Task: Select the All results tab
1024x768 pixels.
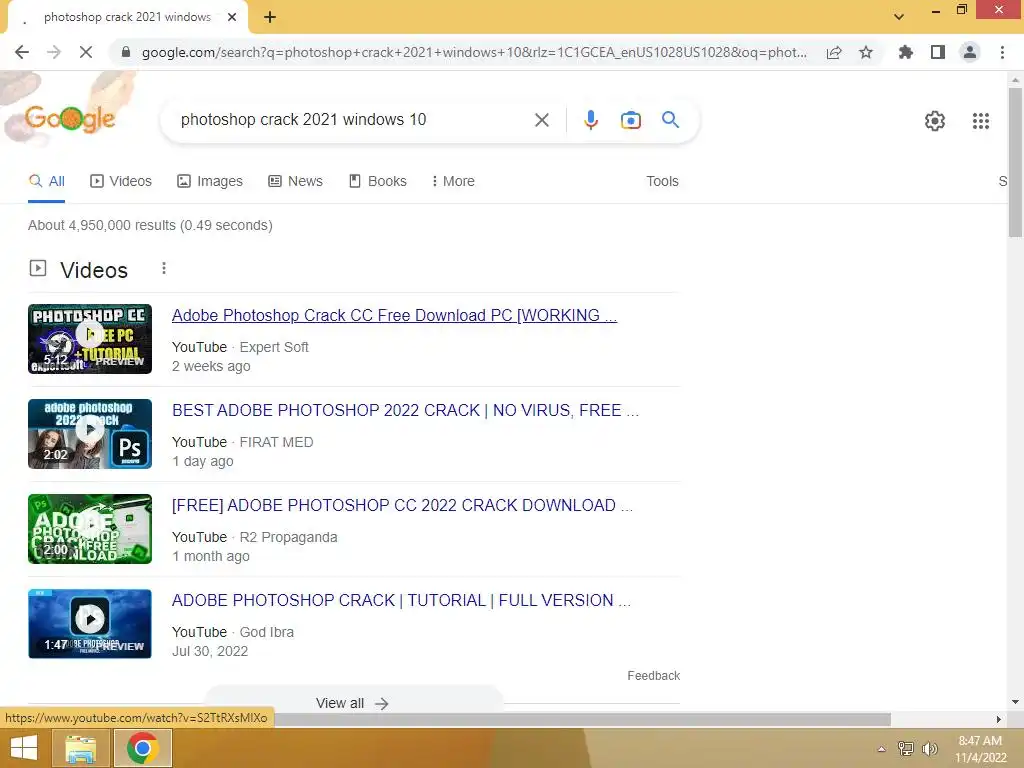Action: [x=46, y=182]
